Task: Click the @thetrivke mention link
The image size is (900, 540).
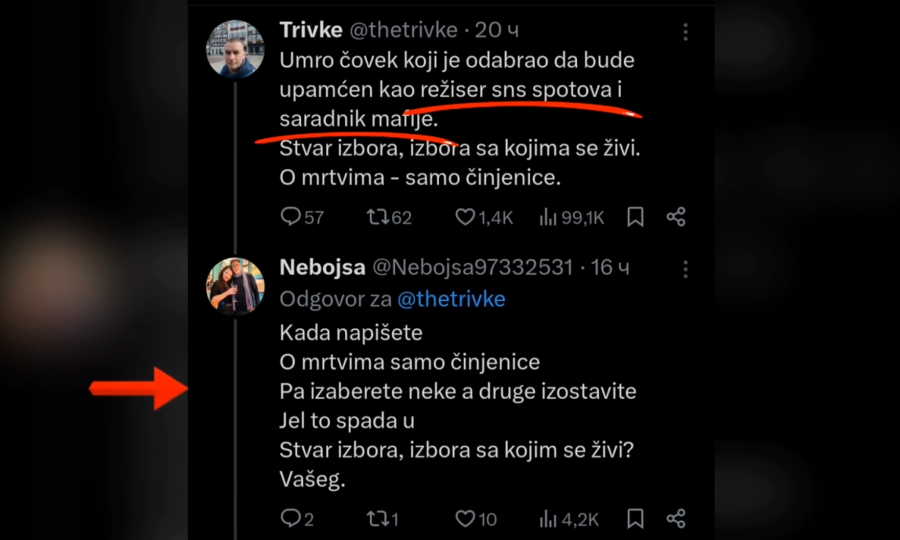Action: pos(451,299)
